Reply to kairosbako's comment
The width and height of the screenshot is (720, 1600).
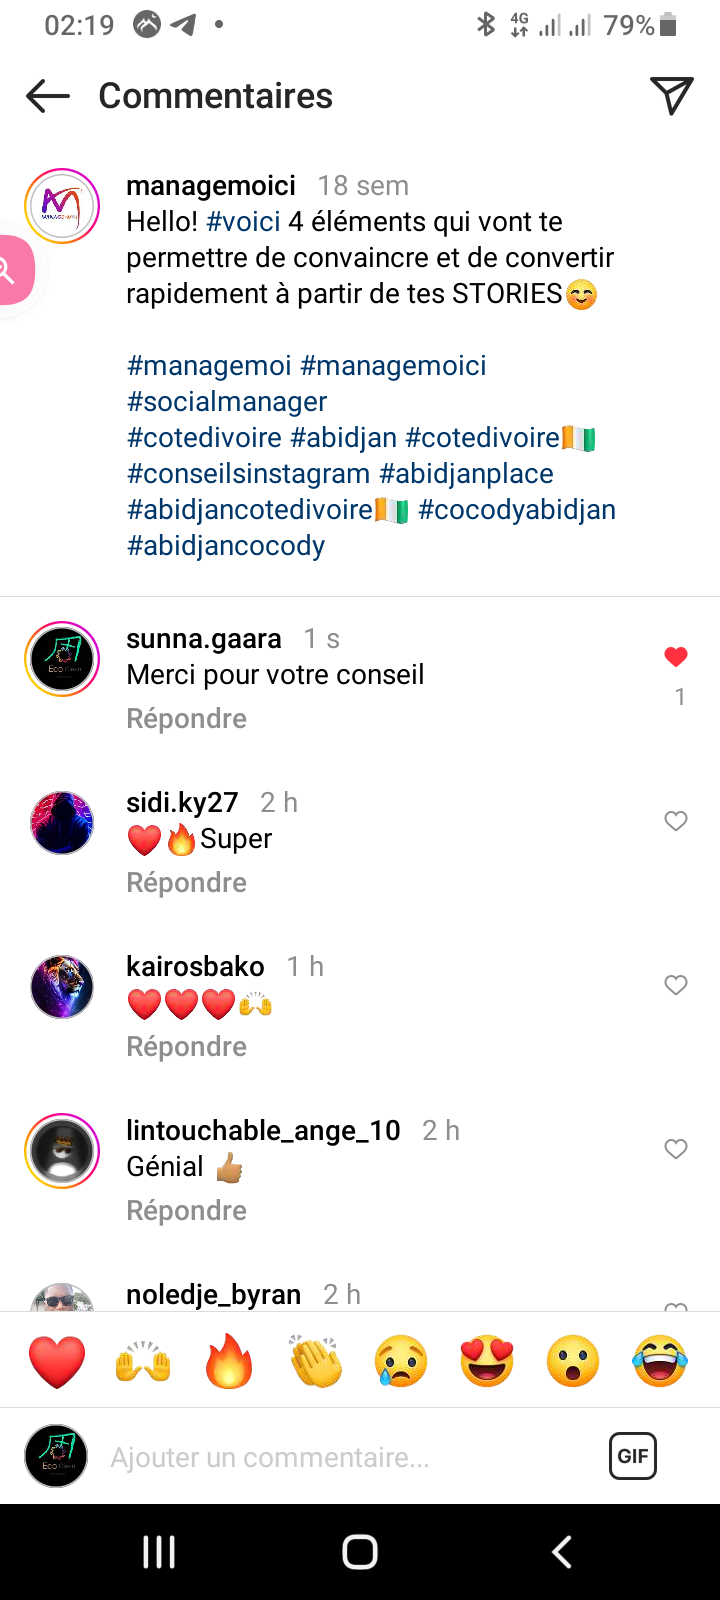pos(186,1047)
